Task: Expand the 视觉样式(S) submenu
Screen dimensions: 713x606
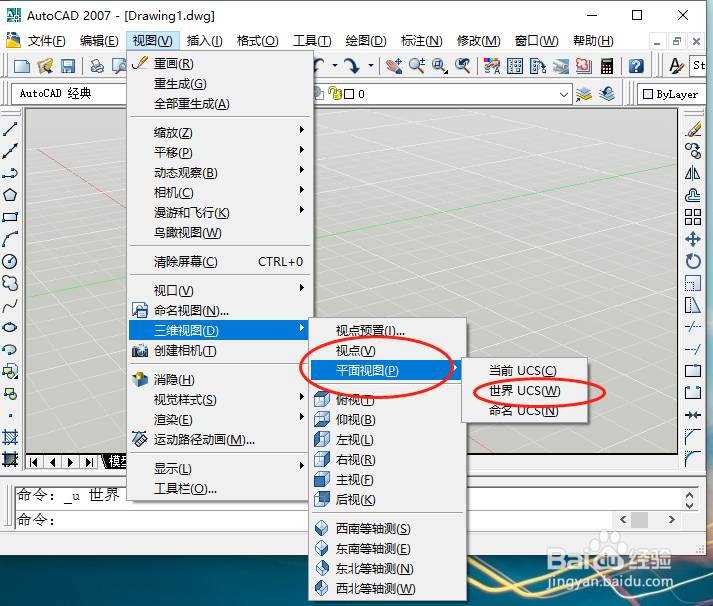Action: [x=221, y=399]
